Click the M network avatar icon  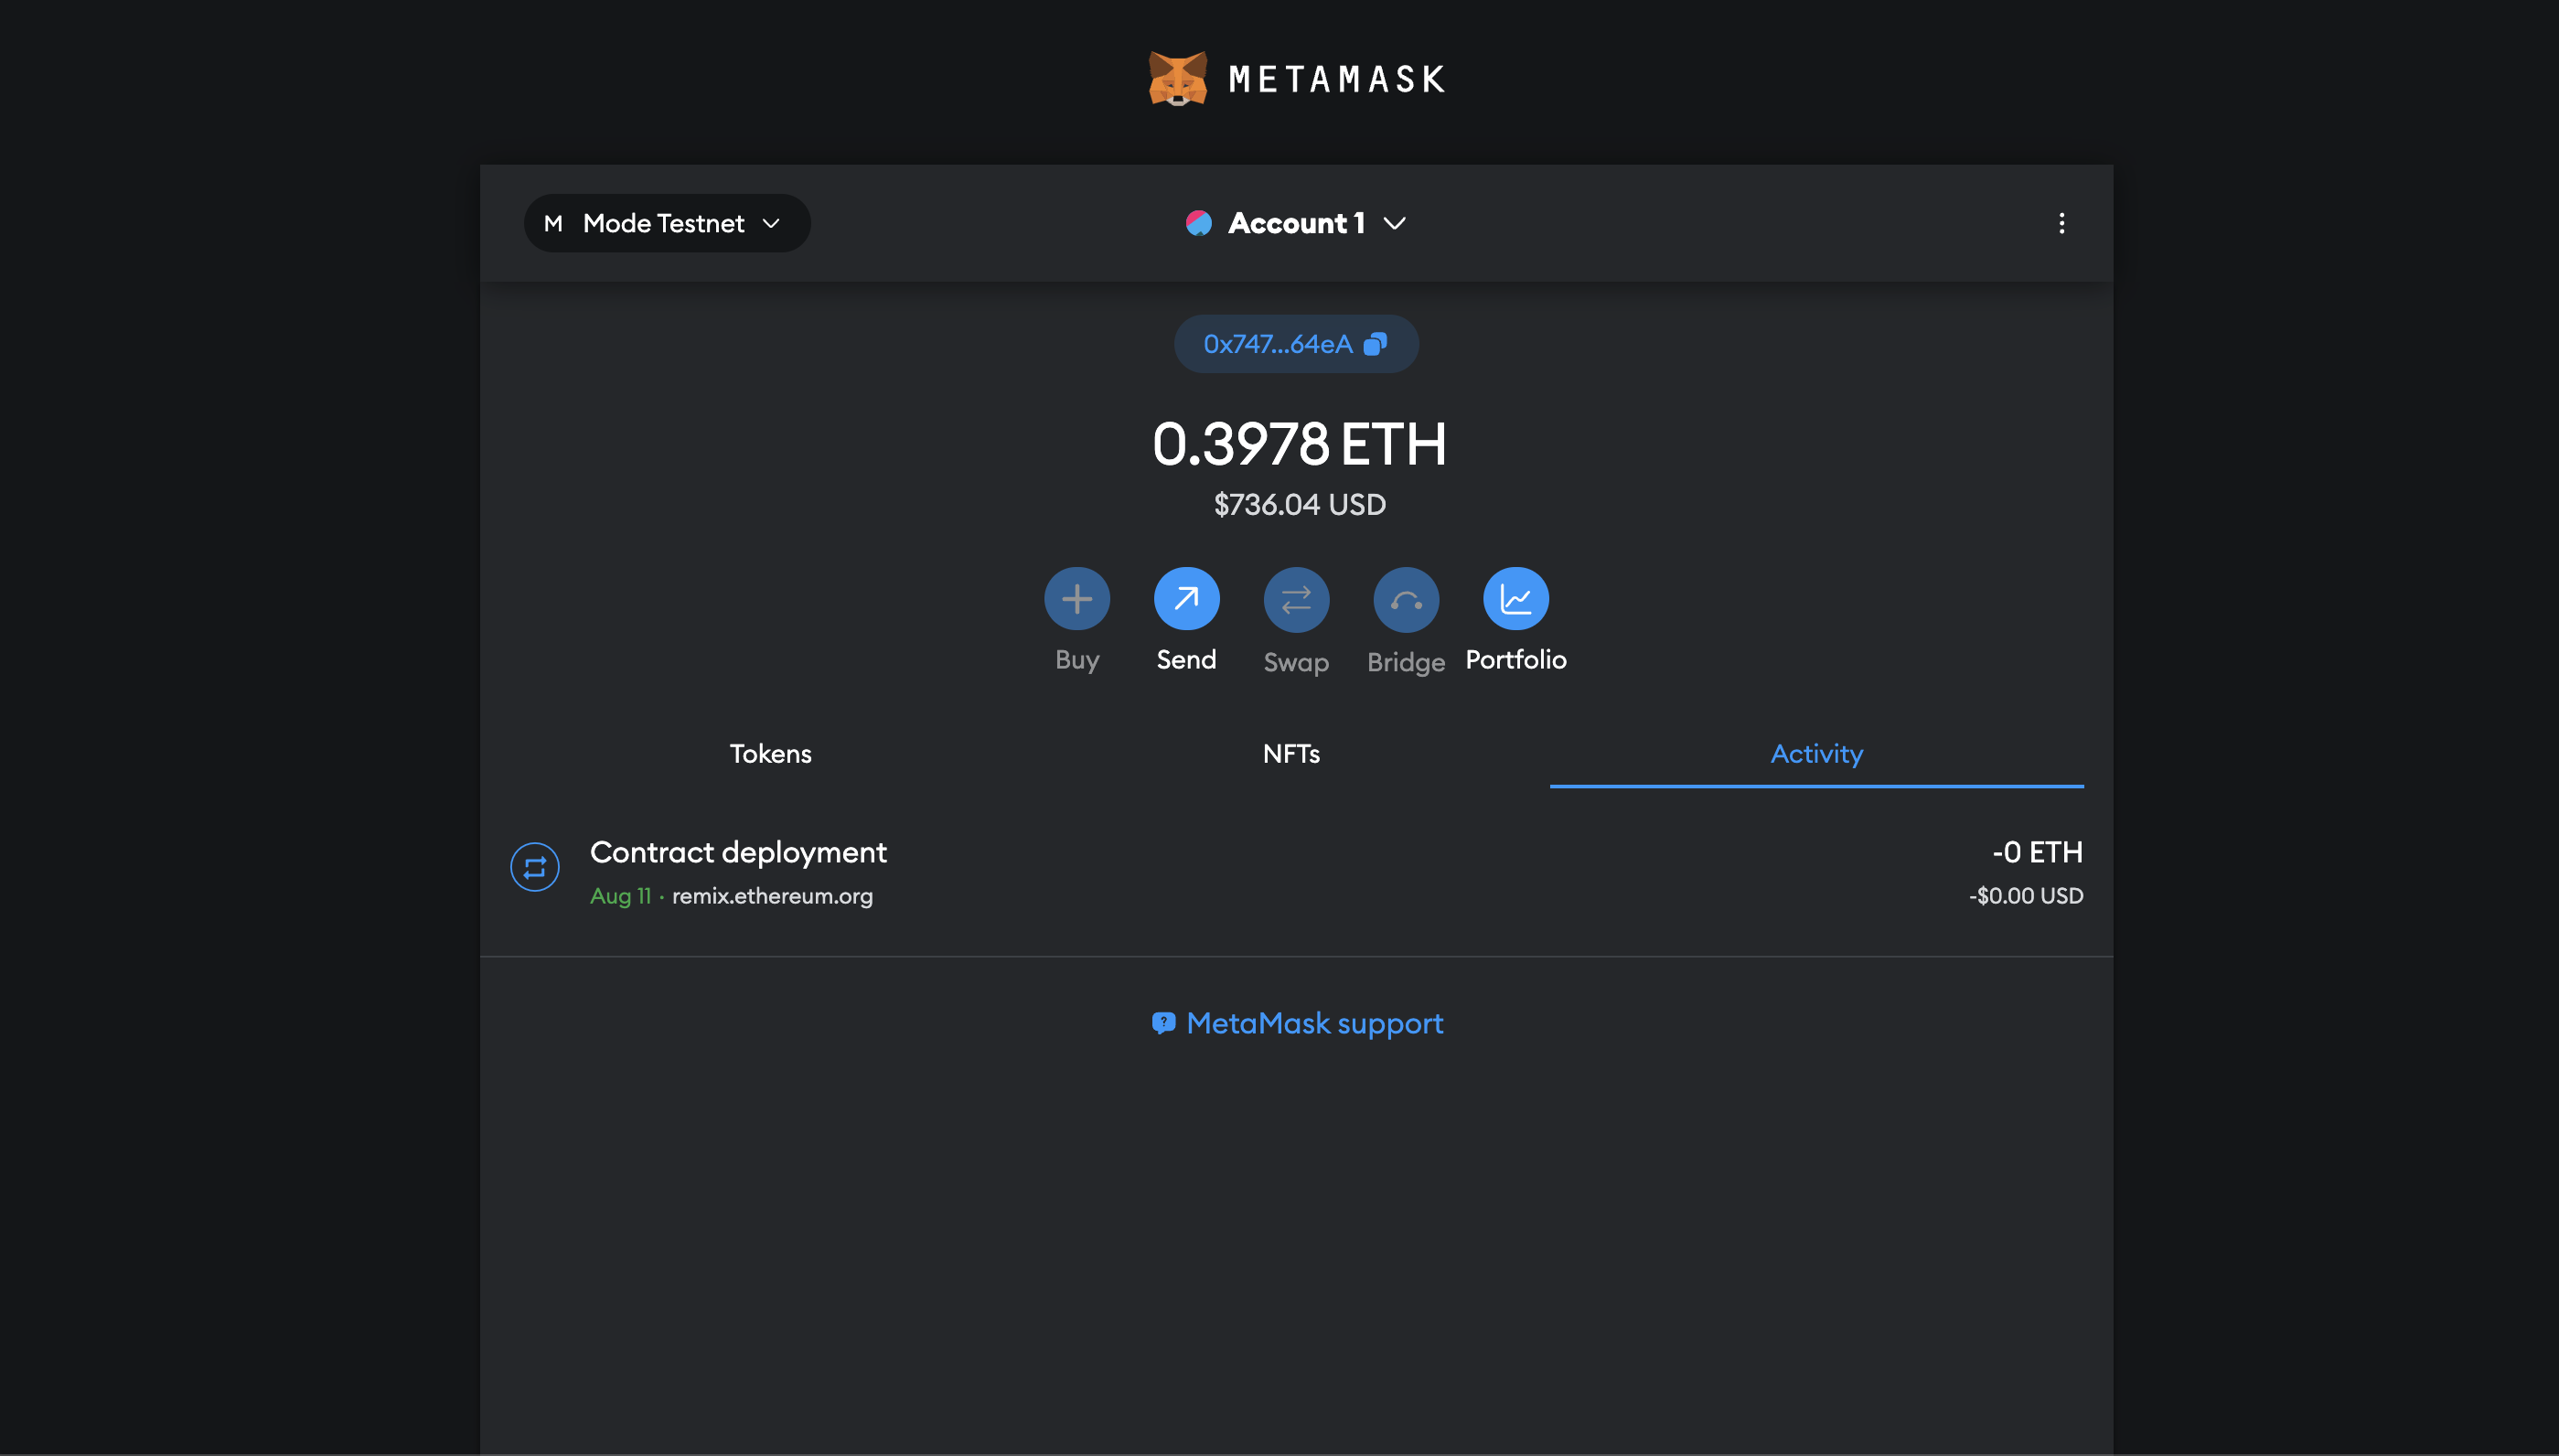[553, 223]
